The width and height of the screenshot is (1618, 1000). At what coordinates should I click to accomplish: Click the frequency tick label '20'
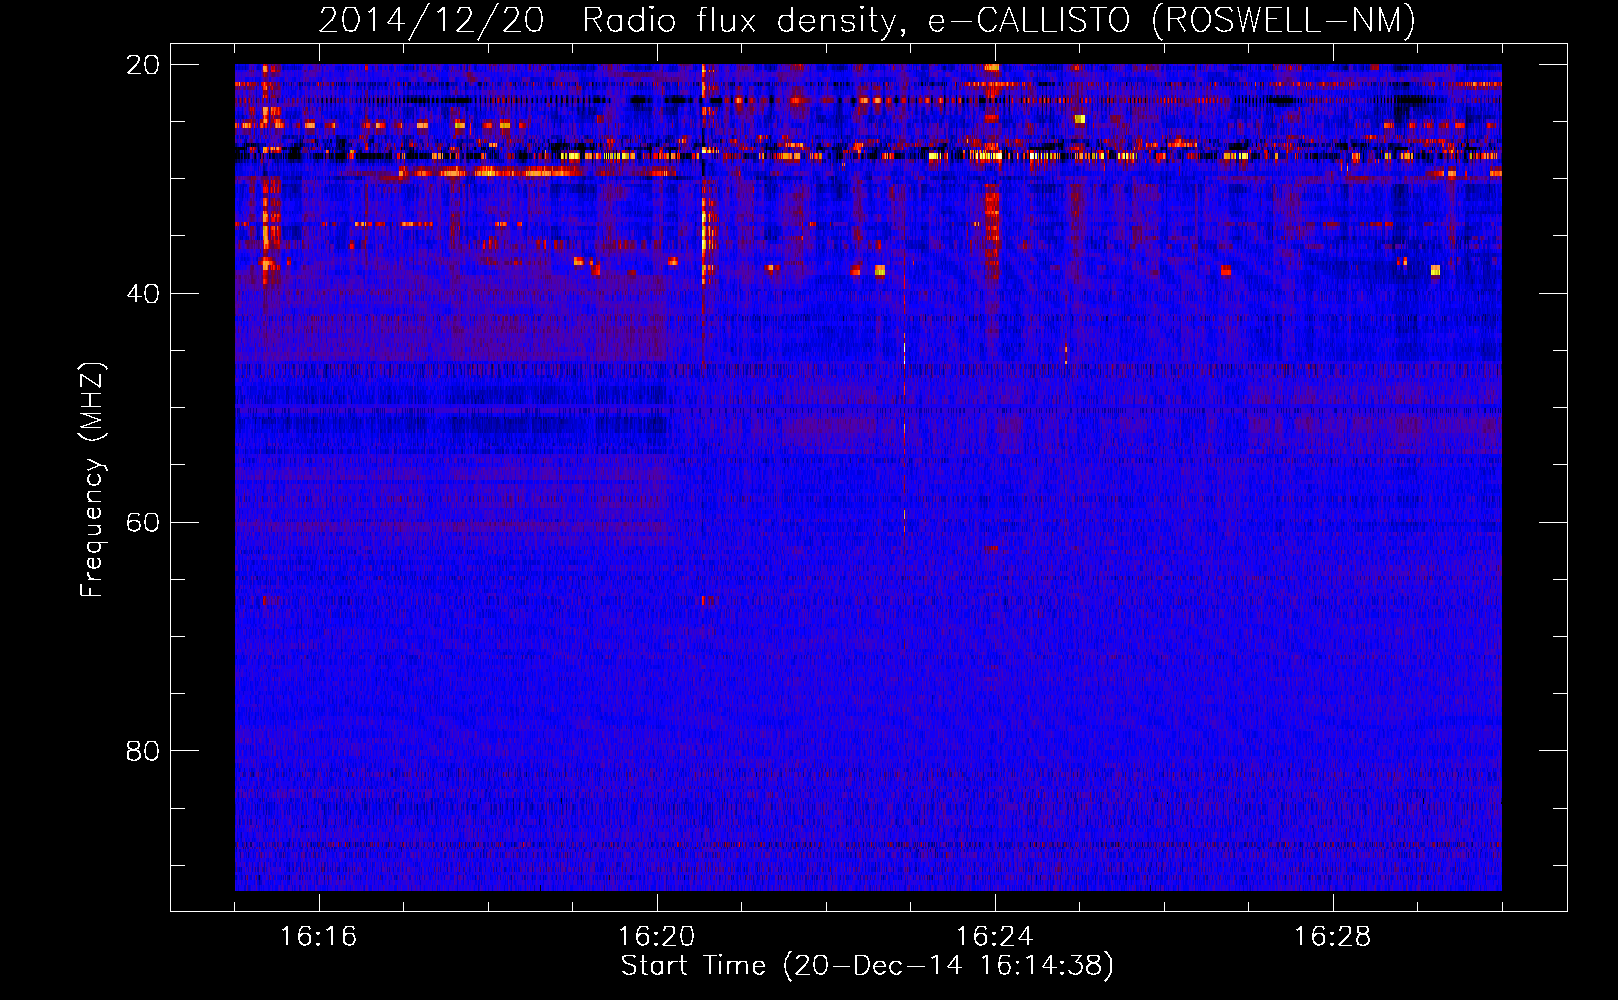point(143,65)
